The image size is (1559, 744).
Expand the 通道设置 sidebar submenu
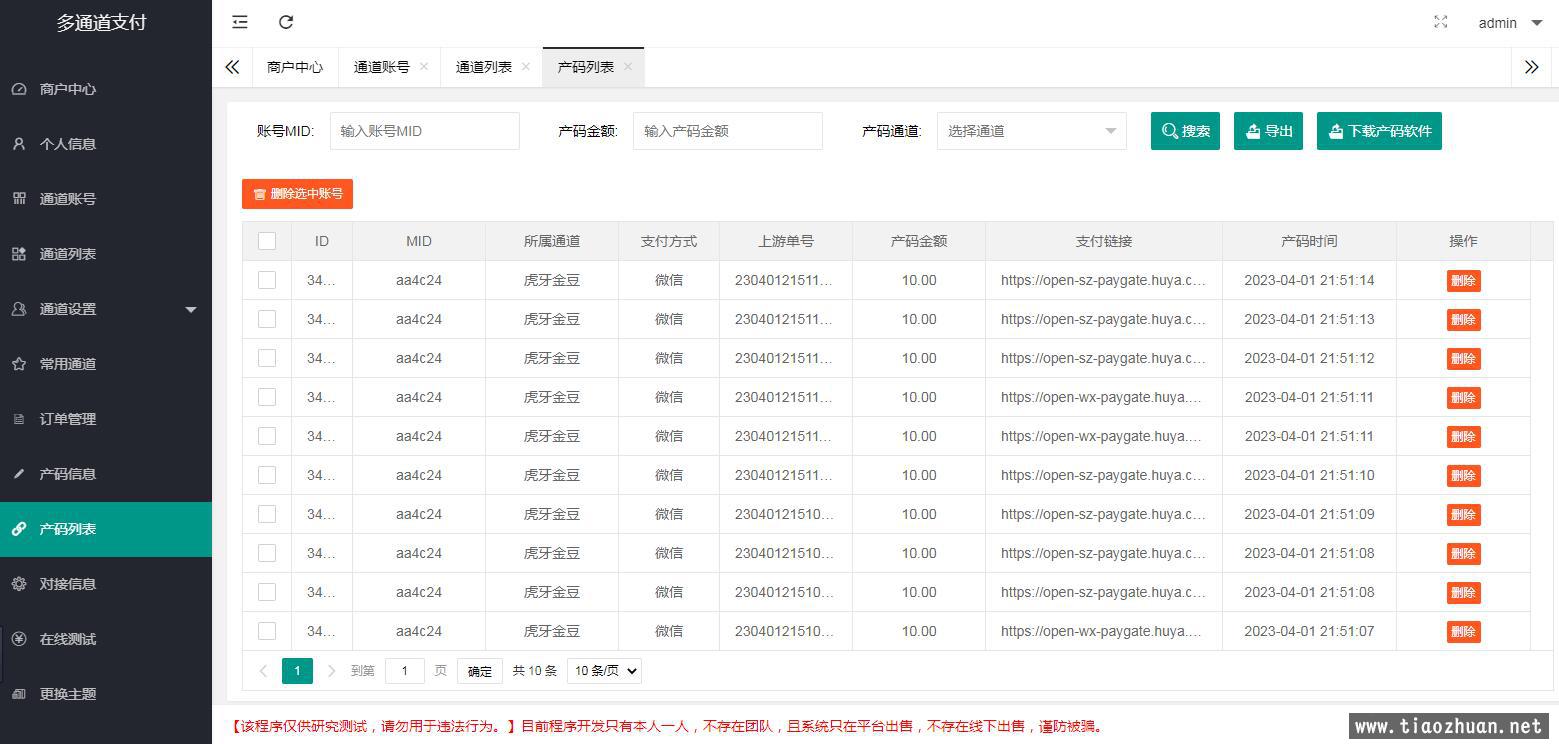click(x=106, y=309)
